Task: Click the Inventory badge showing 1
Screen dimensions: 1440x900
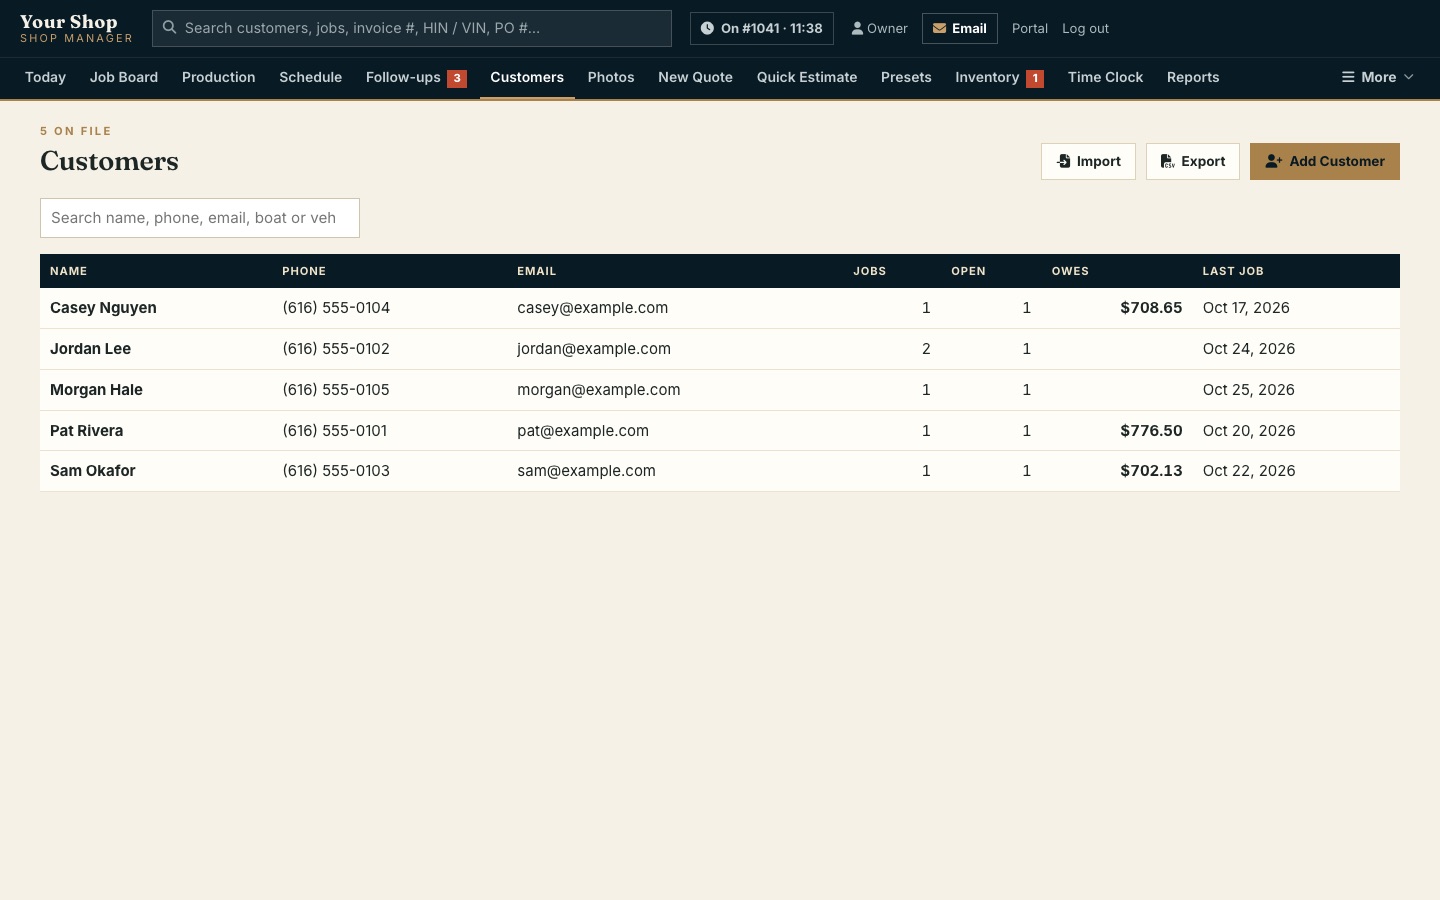Action: click(1035, 78)
